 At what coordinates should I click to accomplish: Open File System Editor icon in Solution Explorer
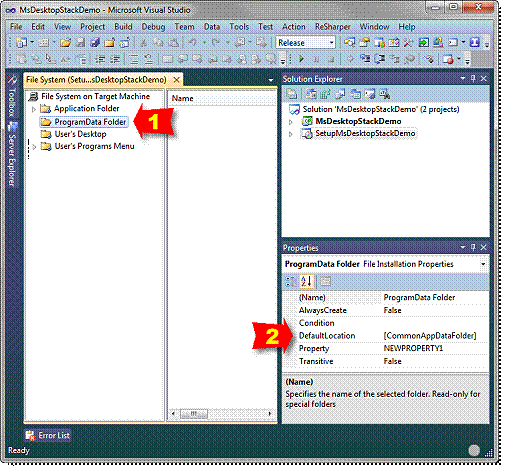pyautogui.click(x=311, y=94)
